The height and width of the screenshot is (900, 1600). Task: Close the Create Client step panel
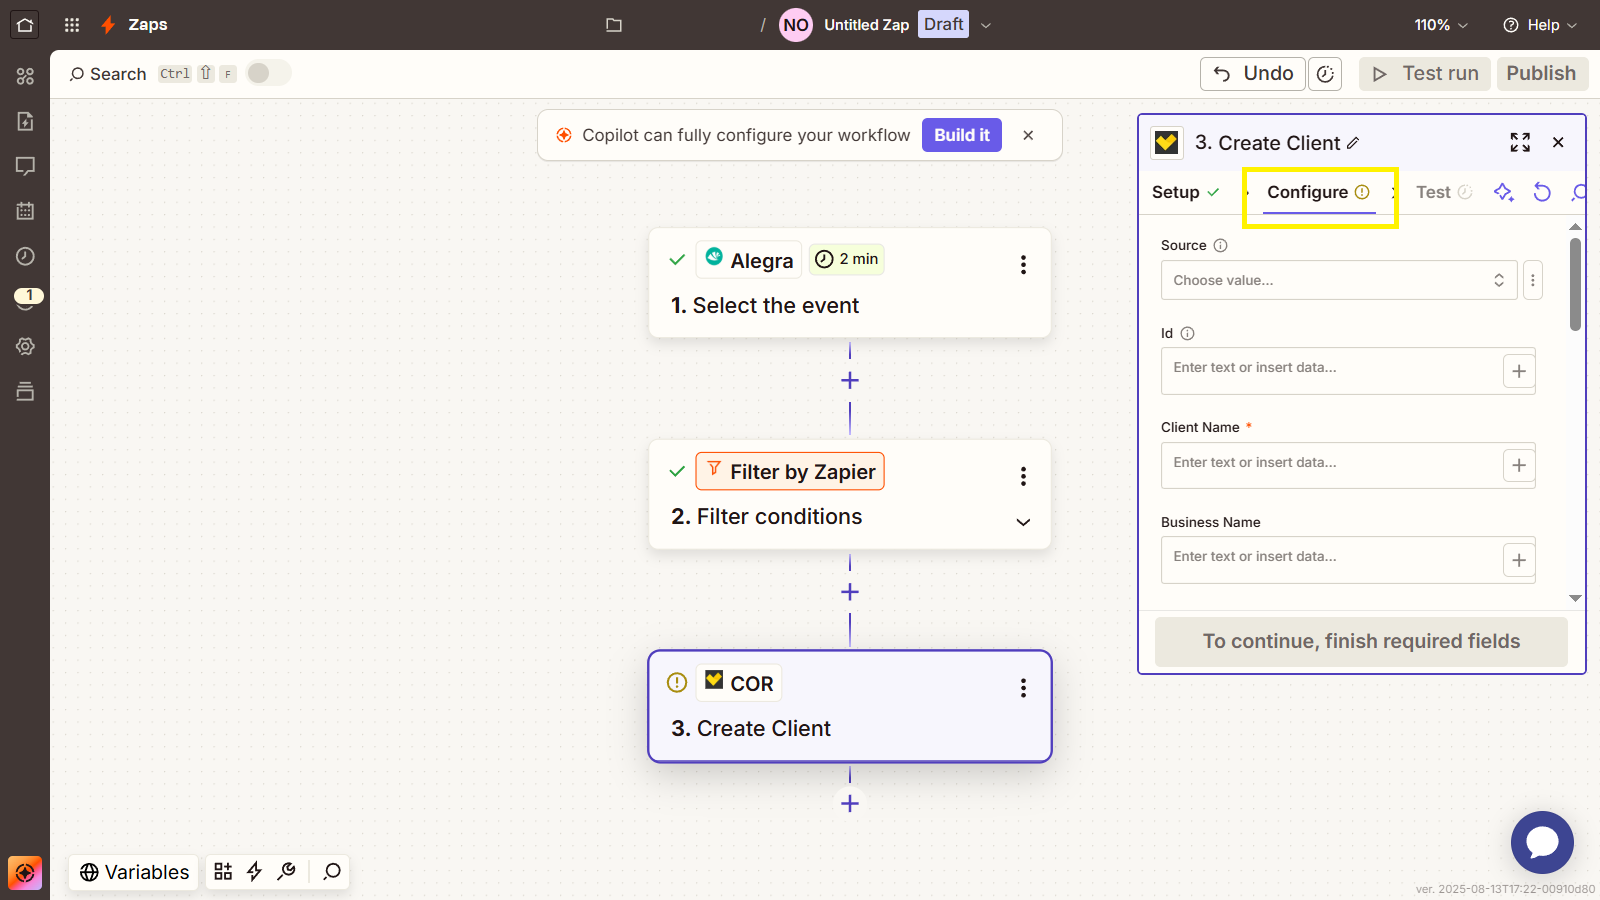pyautogui.click(x=1558, y=143)
